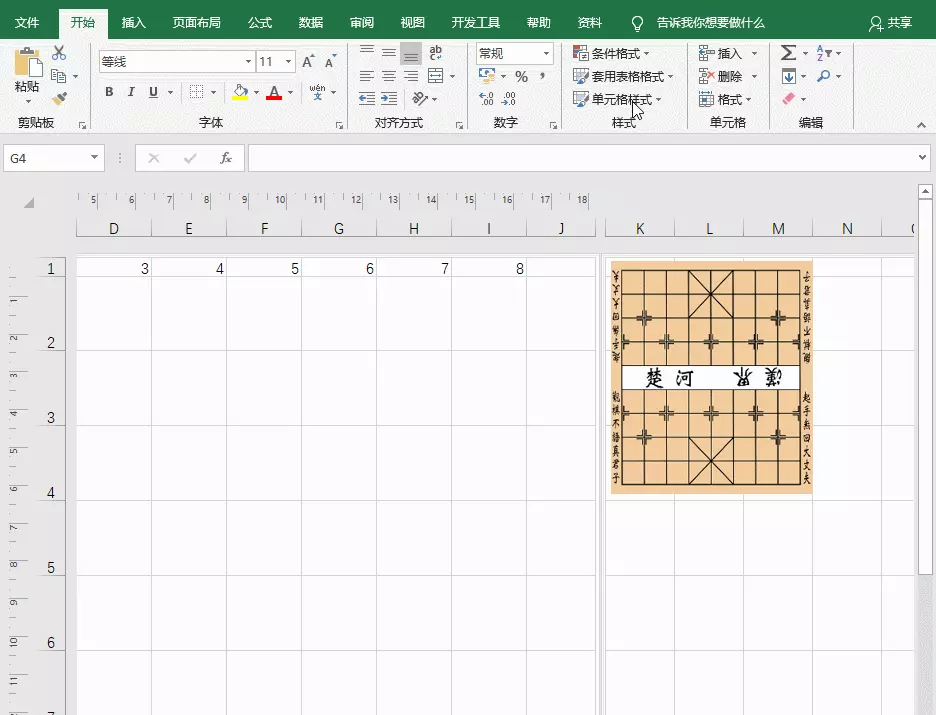The image size is (936, 715).
Task: Apply italic formatting
Action: click(x=131, y=92)
